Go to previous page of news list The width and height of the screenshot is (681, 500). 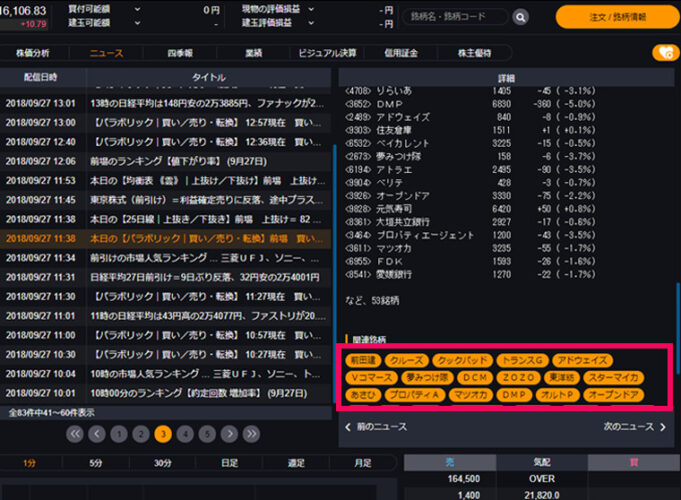[97, 434]
